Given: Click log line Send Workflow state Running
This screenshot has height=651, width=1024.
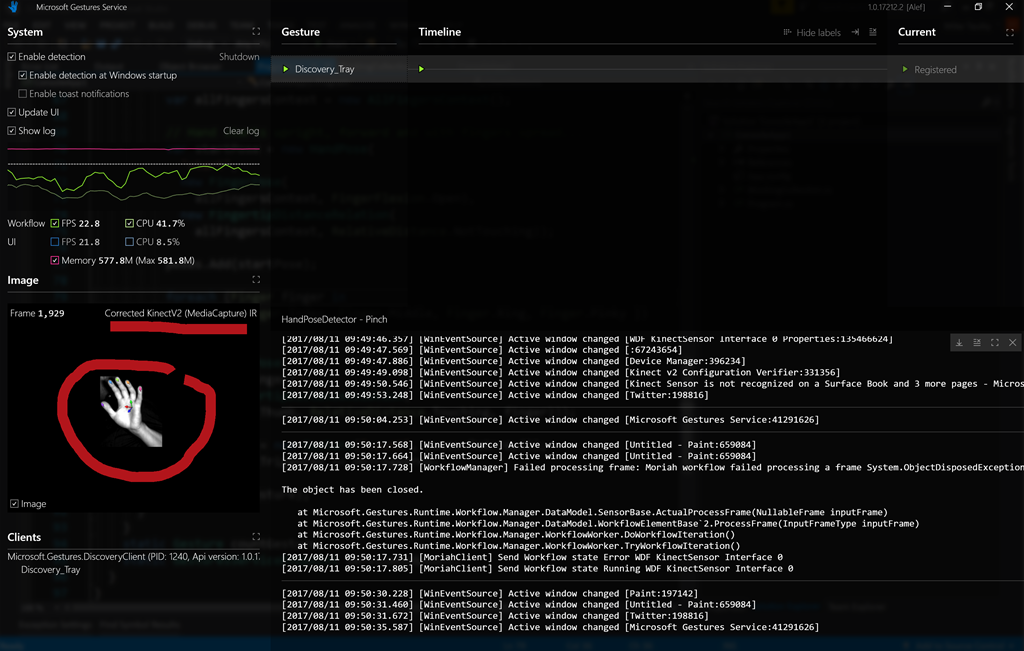Looking at the screenshot, I should point(537,569).
